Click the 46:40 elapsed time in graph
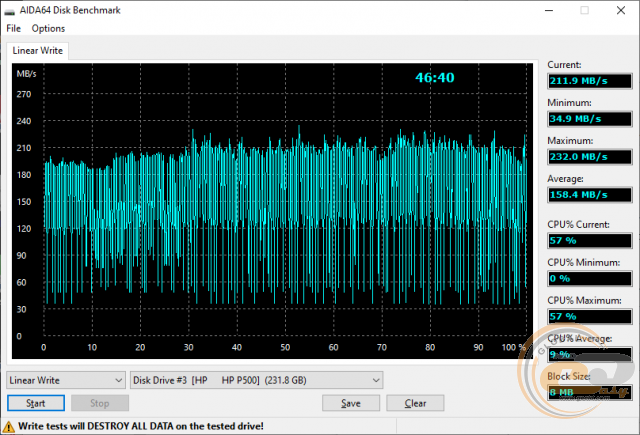The width and height of the screenshot is (640, 435). (435, 78)
